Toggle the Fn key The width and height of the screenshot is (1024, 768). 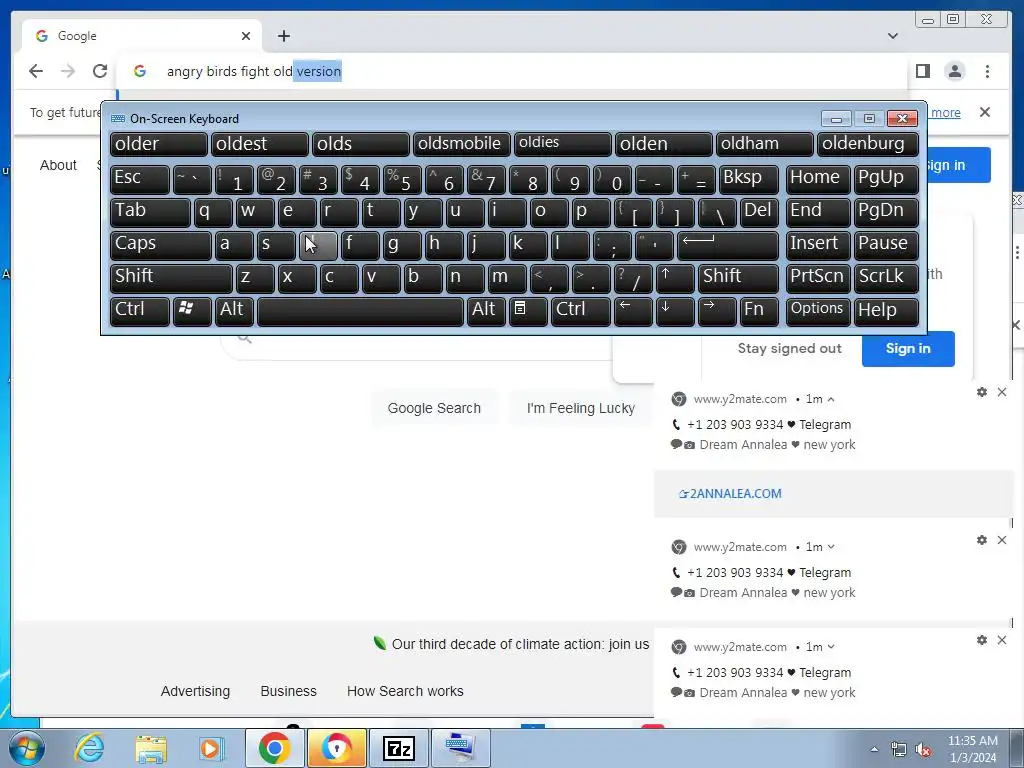pos(760,311)
